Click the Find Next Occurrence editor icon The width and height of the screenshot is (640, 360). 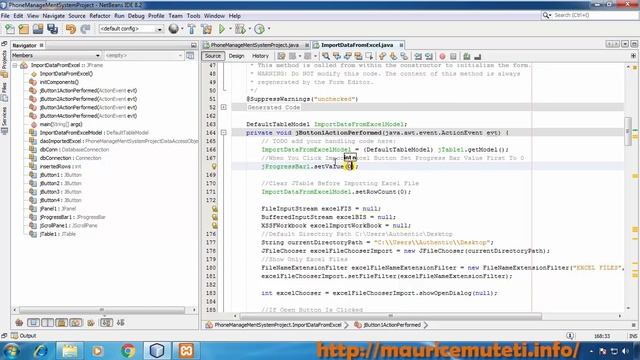pyautogui.click(x=347, y=56)
